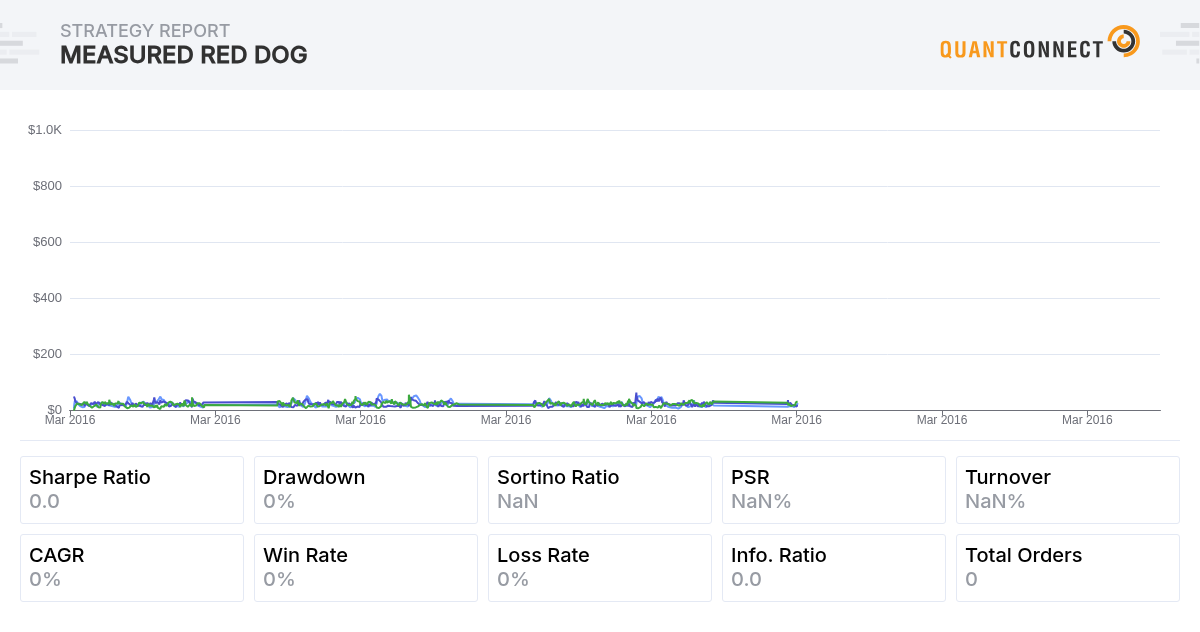Image resolution: width=1200 pixels, height=632 pixels.
Task: Select the Turnover stat card
Action: pos(1068,490)
